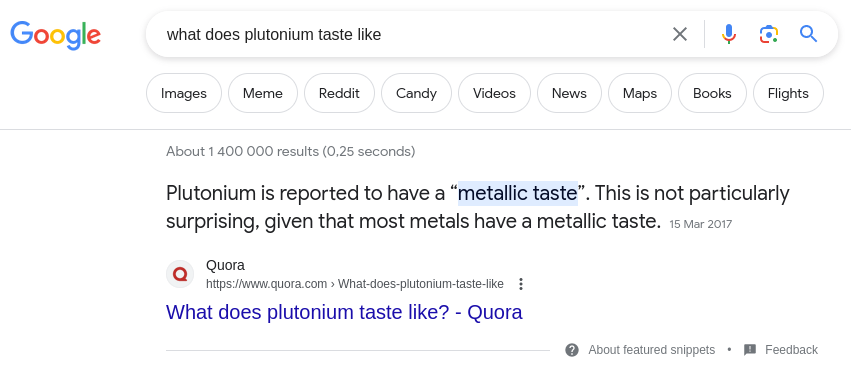This screenshot has width=851, height=369.
Task: Select the Meme filter chip
Action: 263,93
